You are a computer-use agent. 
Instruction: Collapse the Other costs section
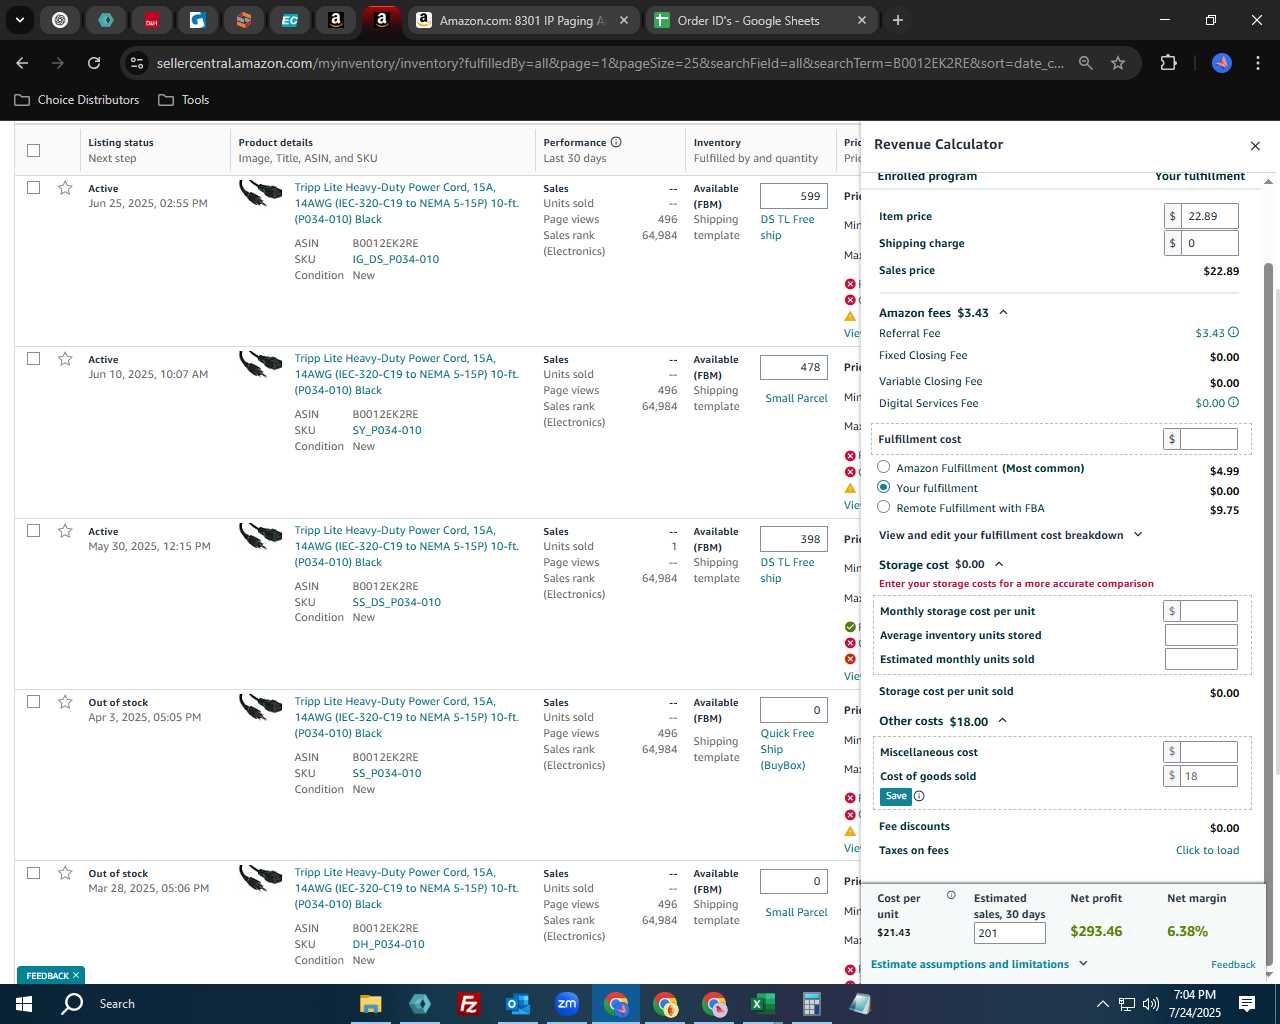[x=1002, y=721]
